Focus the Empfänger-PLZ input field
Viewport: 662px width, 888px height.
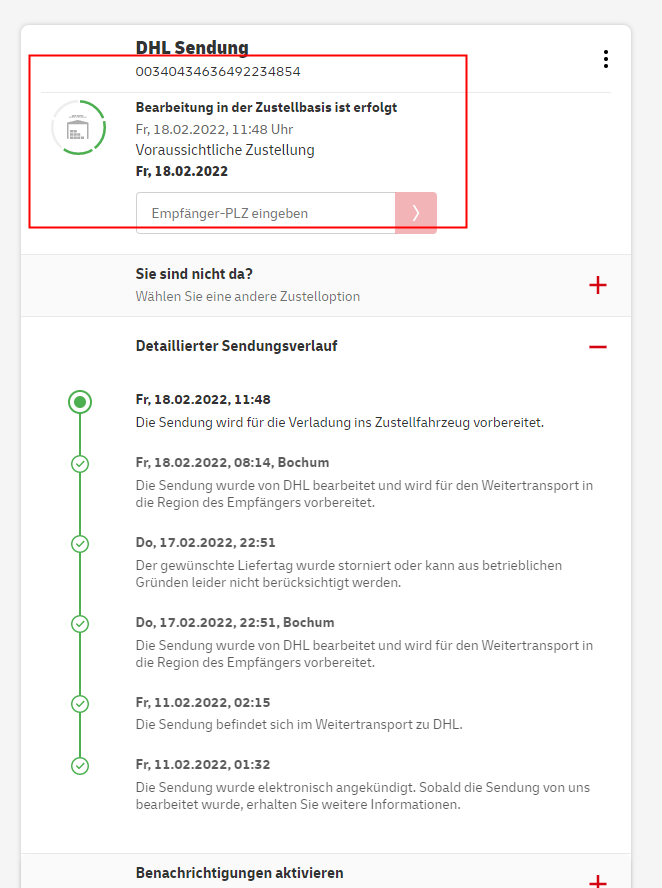[x=265, y=213]
